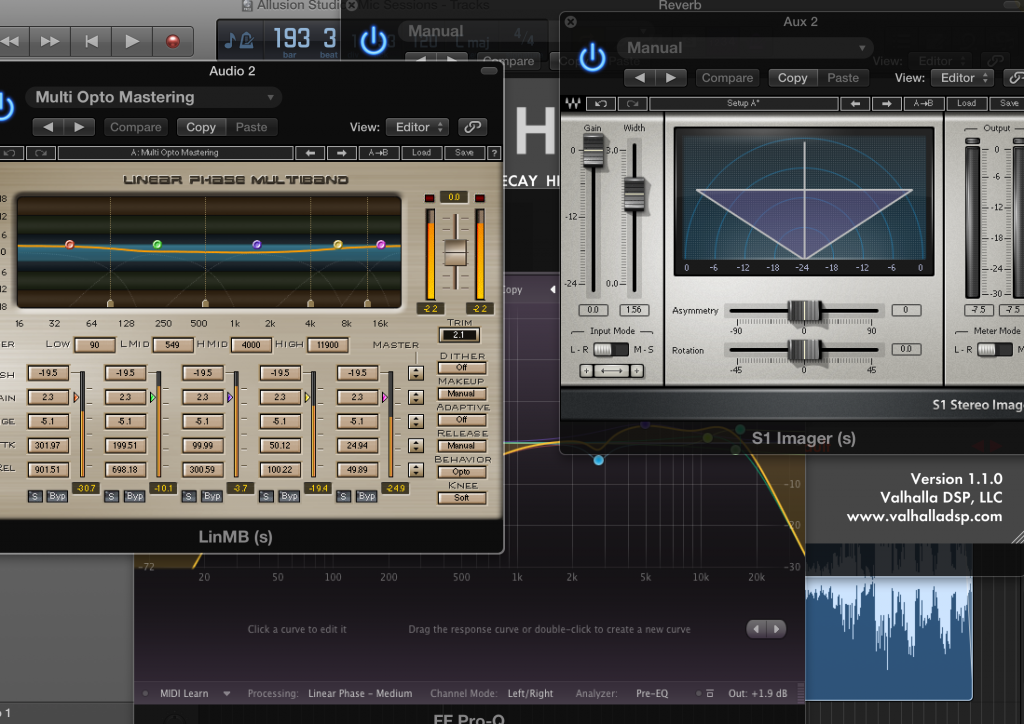1024x724 pixels.
Task: Bypass the LinMB low band
Action: click(57, 496)
